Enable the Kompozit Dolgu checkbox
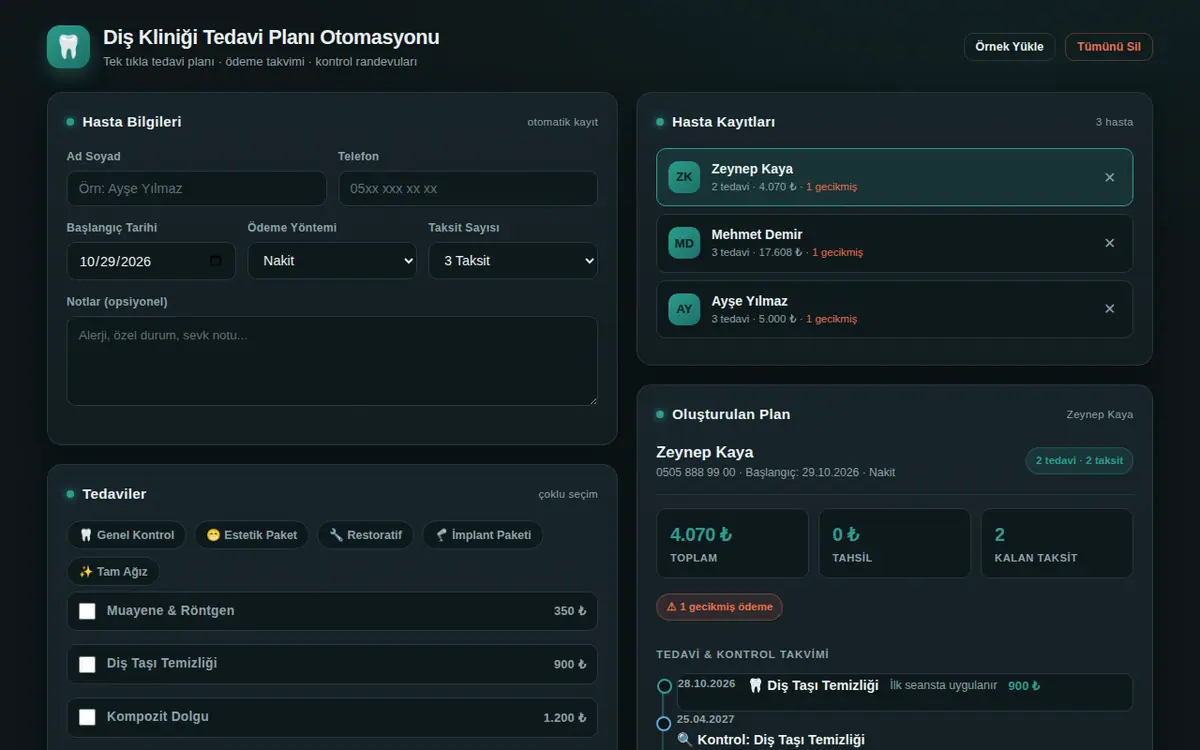Screen dimensions: 1200x750 point(87,717)
